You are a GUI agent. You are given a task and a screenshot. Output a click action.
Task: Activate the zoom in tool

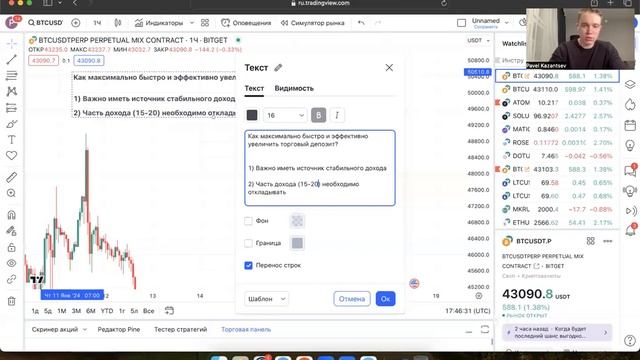point(11,193)
